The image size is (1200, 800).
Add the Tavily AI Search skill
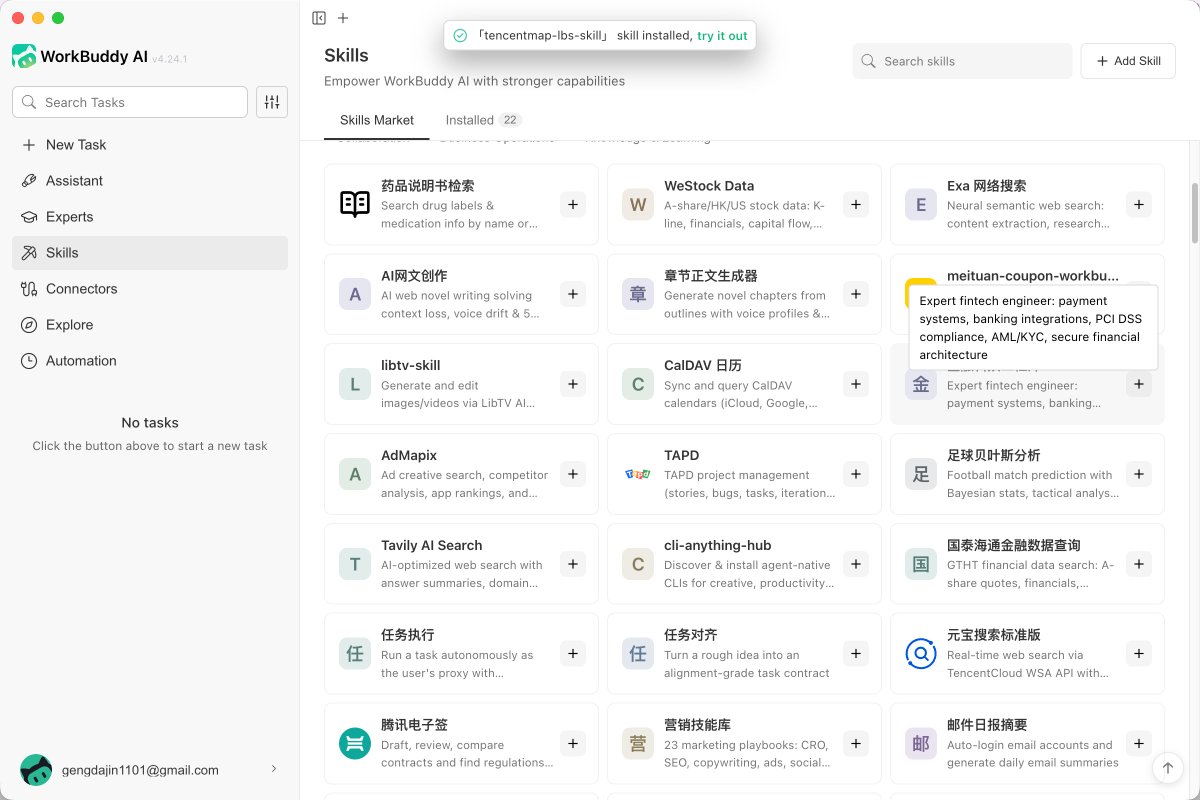click(x=573, y=564)
